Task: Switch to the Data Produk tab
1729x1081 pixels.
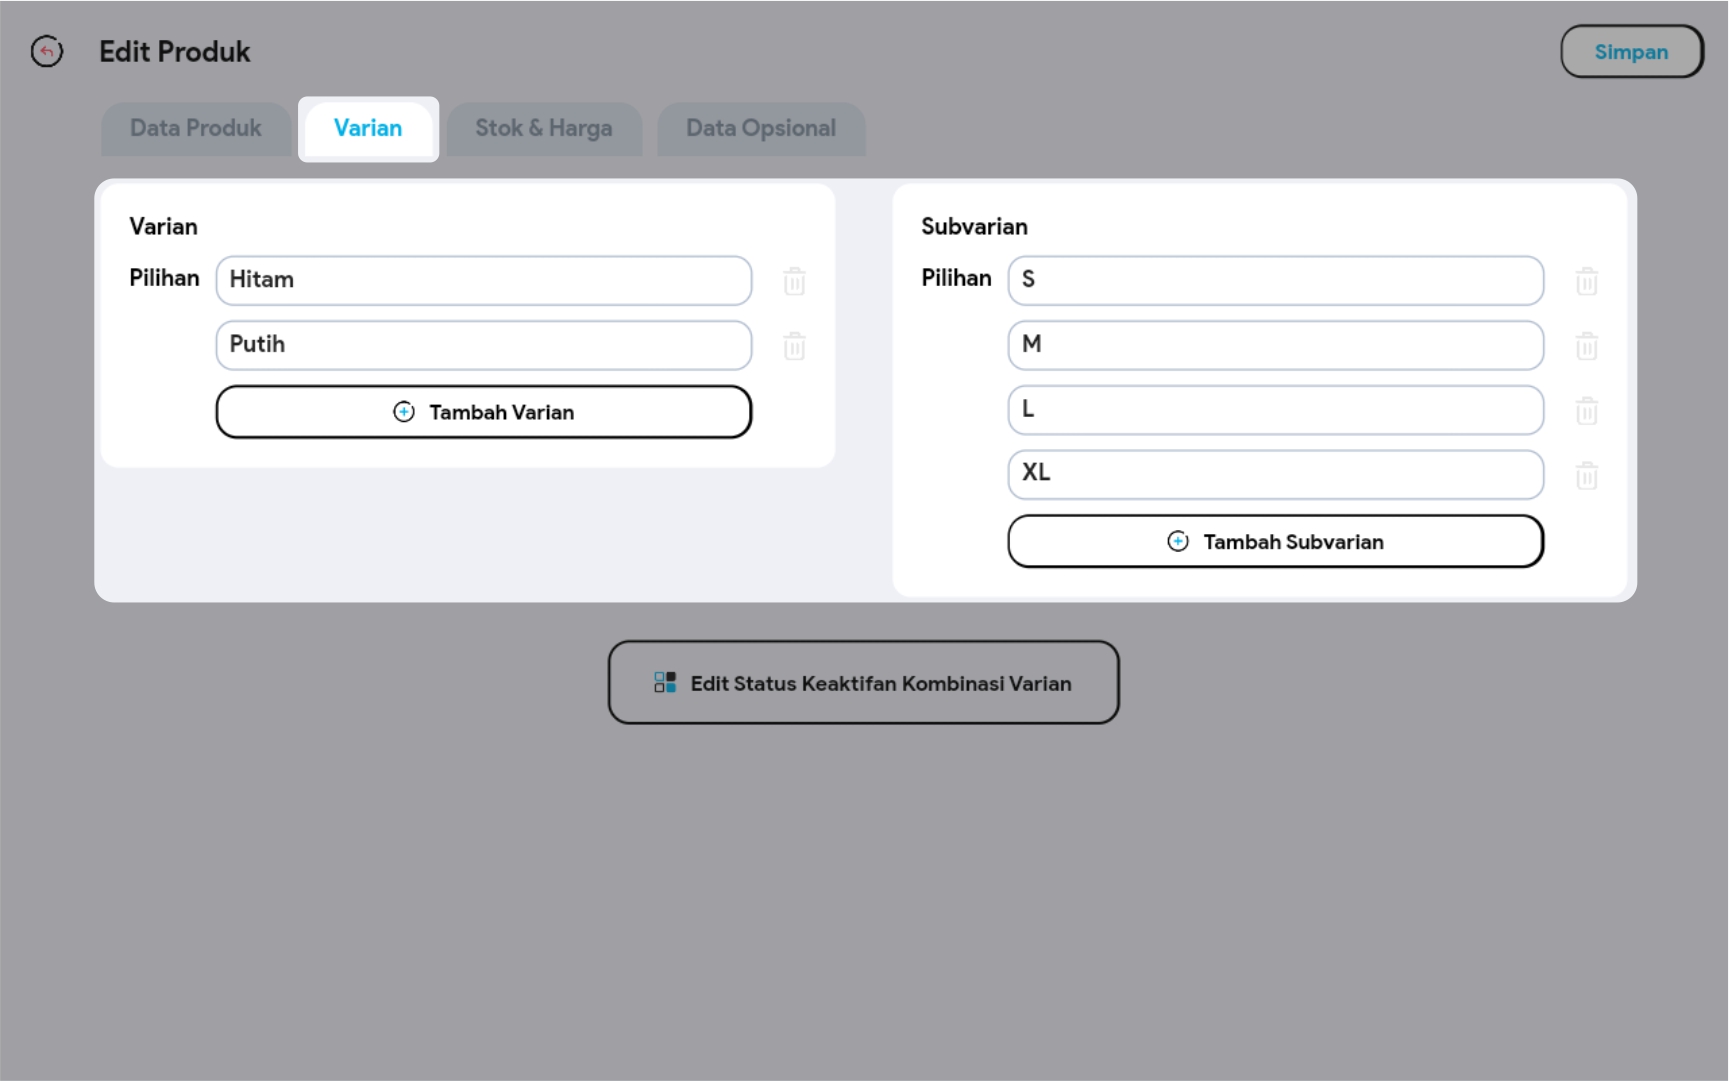Action: pyautogui.click(x=196, y=128)
